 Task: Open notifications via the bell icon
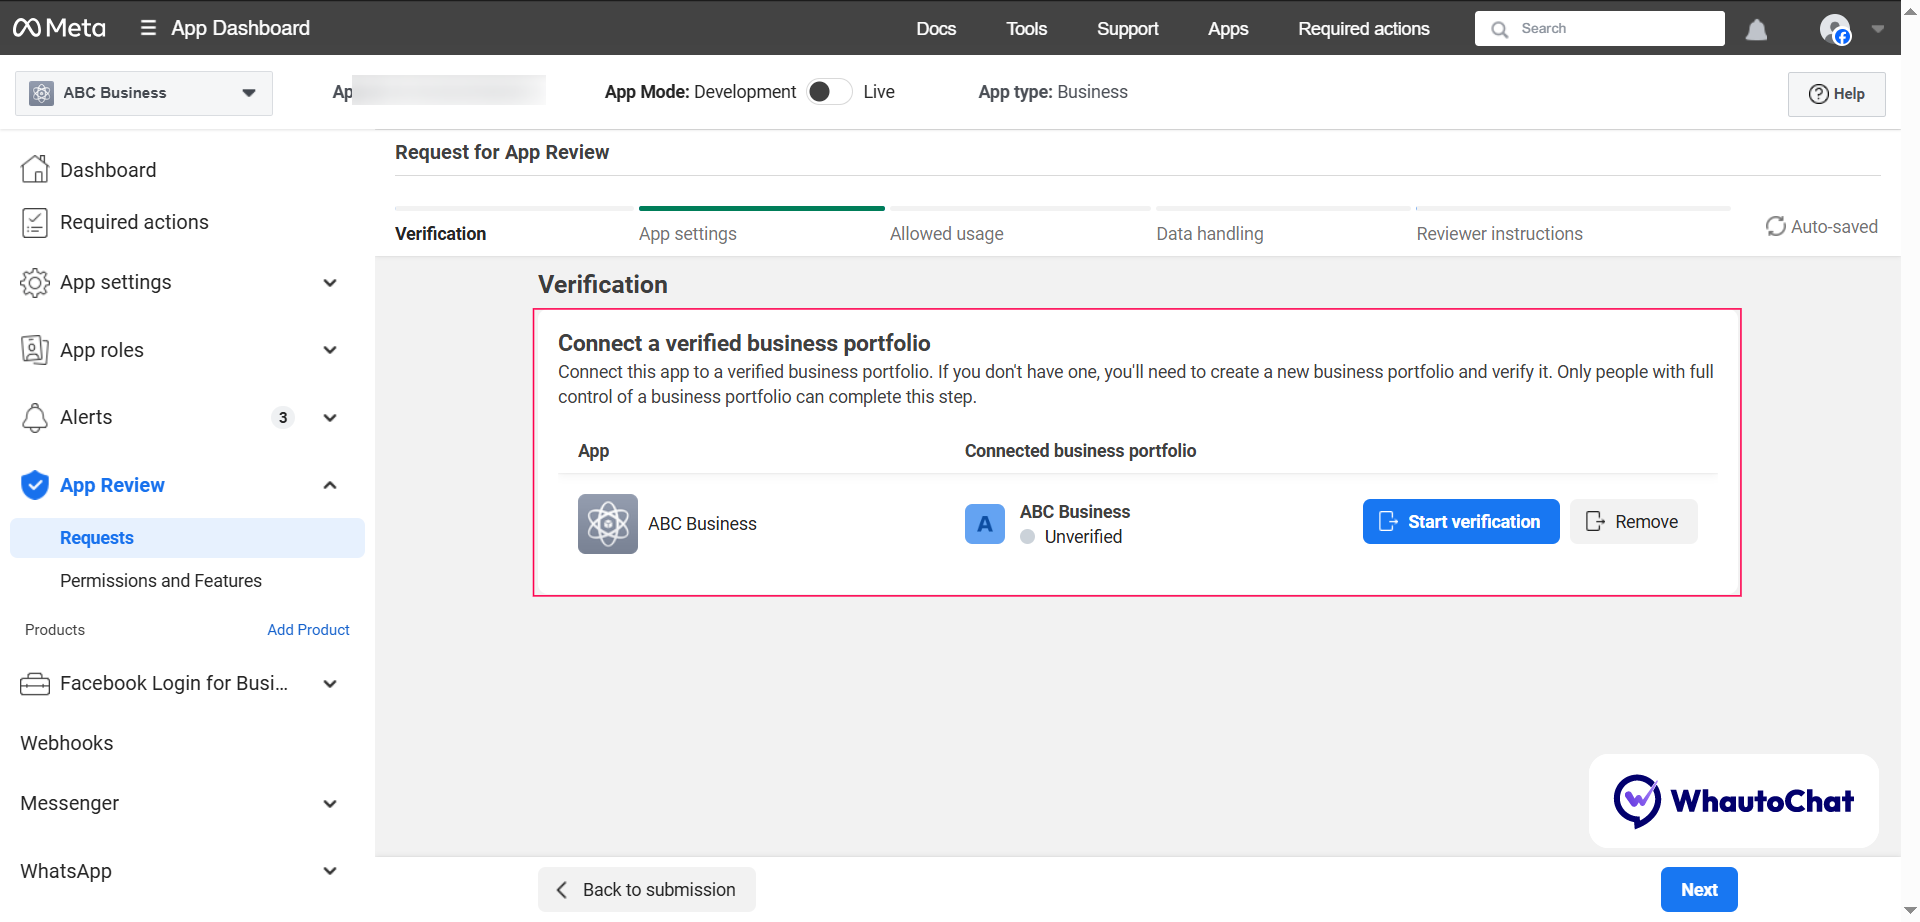pos(1756,30)
